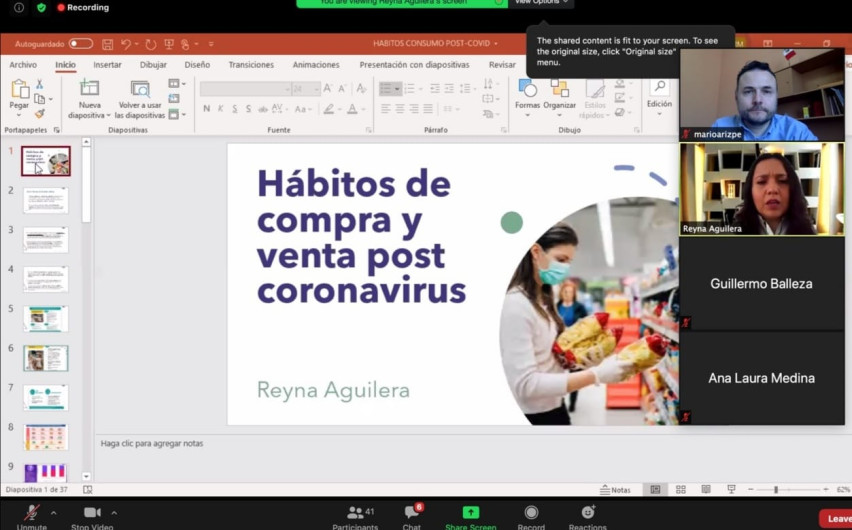852x530 pixels.
Task: Start slideshow from status bar icon
Action: pyautogui.click(x=731, y=490)
